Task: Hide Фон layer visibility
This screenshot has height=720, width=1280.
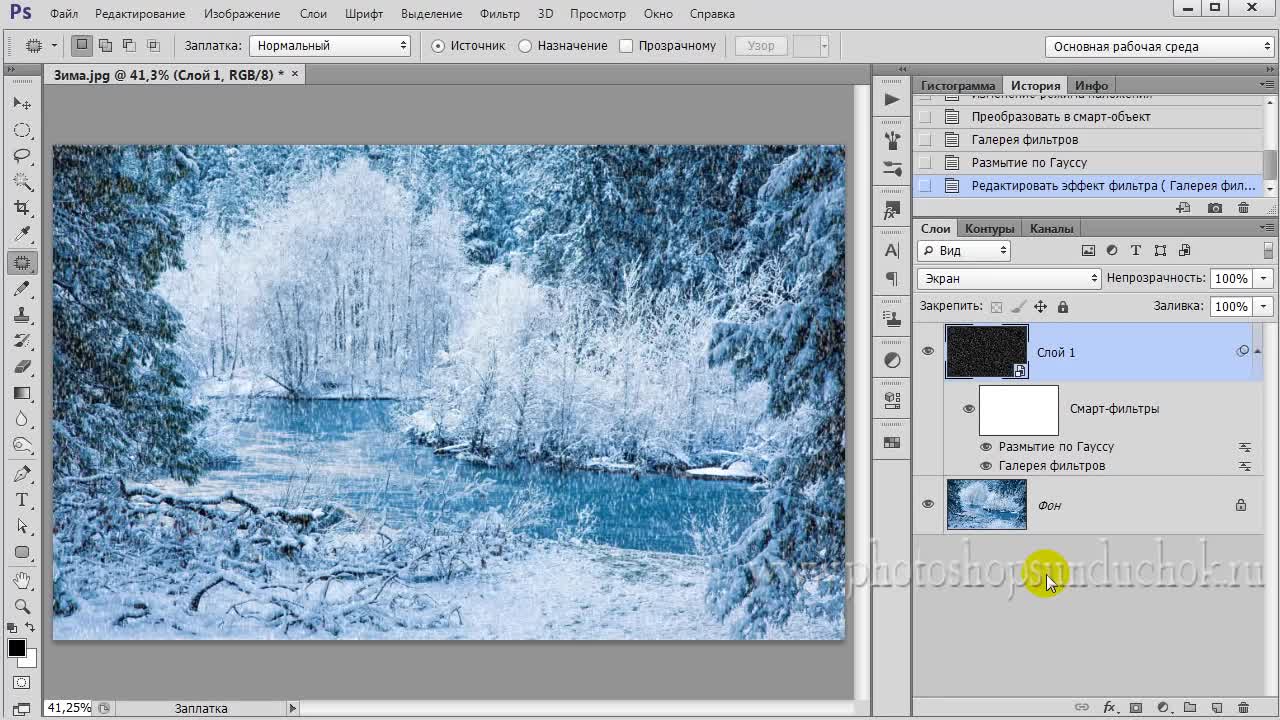Action: click(928, 504)
